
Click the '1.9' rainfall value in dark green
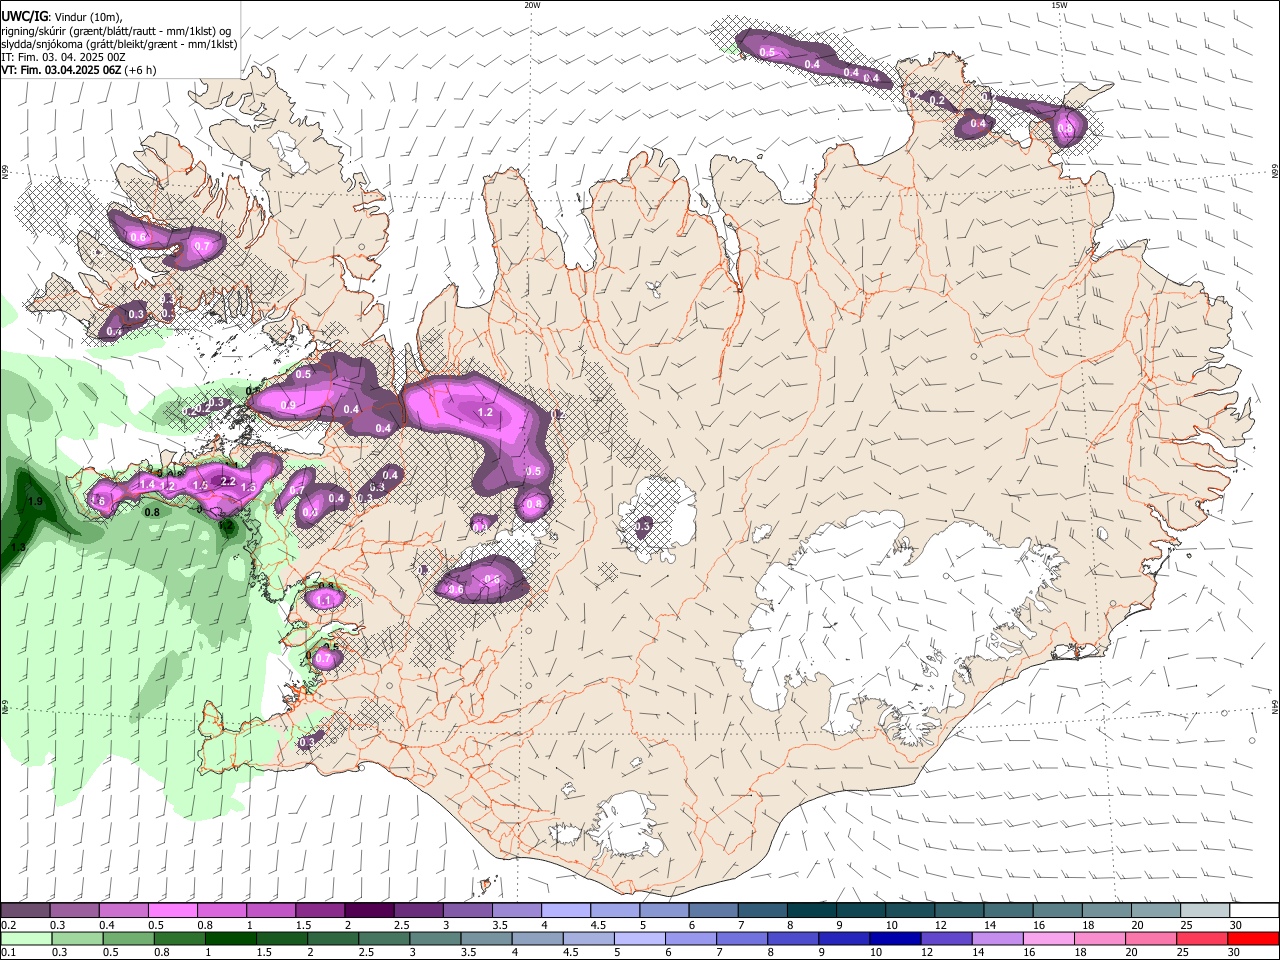click(x=35, y=501)
